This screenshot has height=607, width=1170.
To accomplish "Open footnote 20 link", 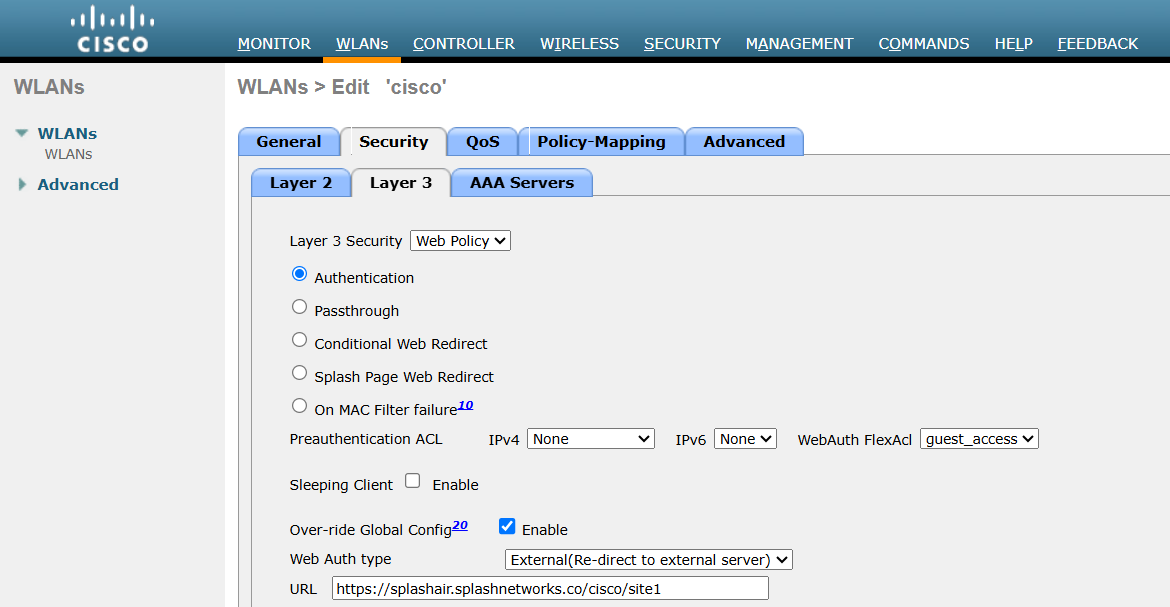I will (460, 526).
